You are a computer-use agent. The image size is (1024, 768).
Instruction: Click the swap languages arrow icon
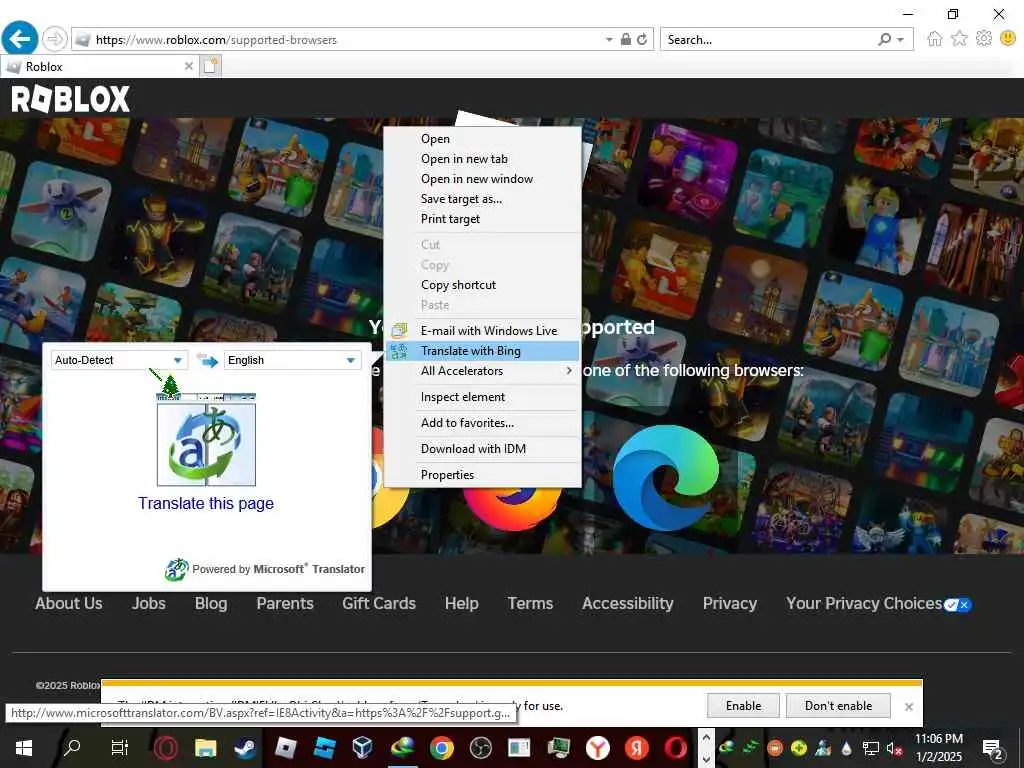point(206,360)
